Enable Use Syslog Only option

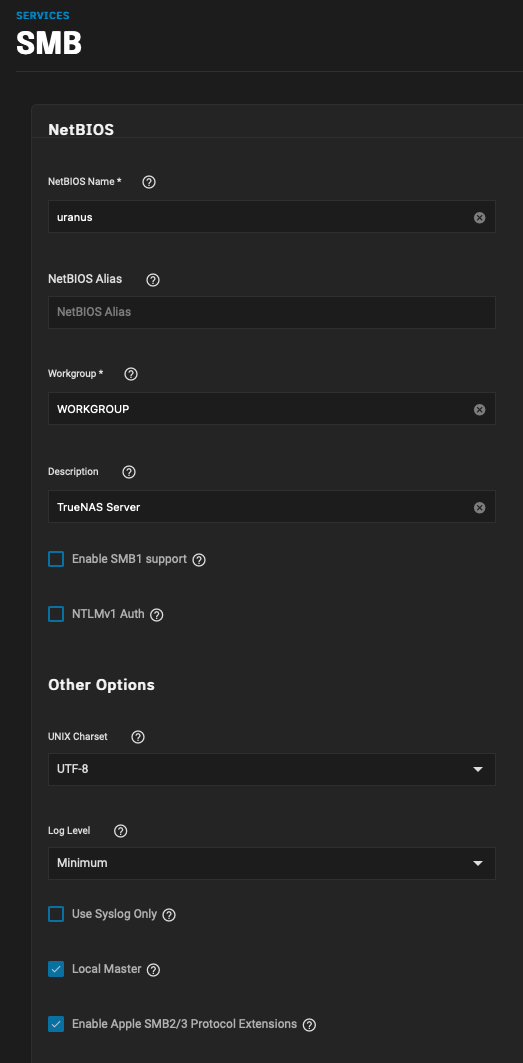56,915
